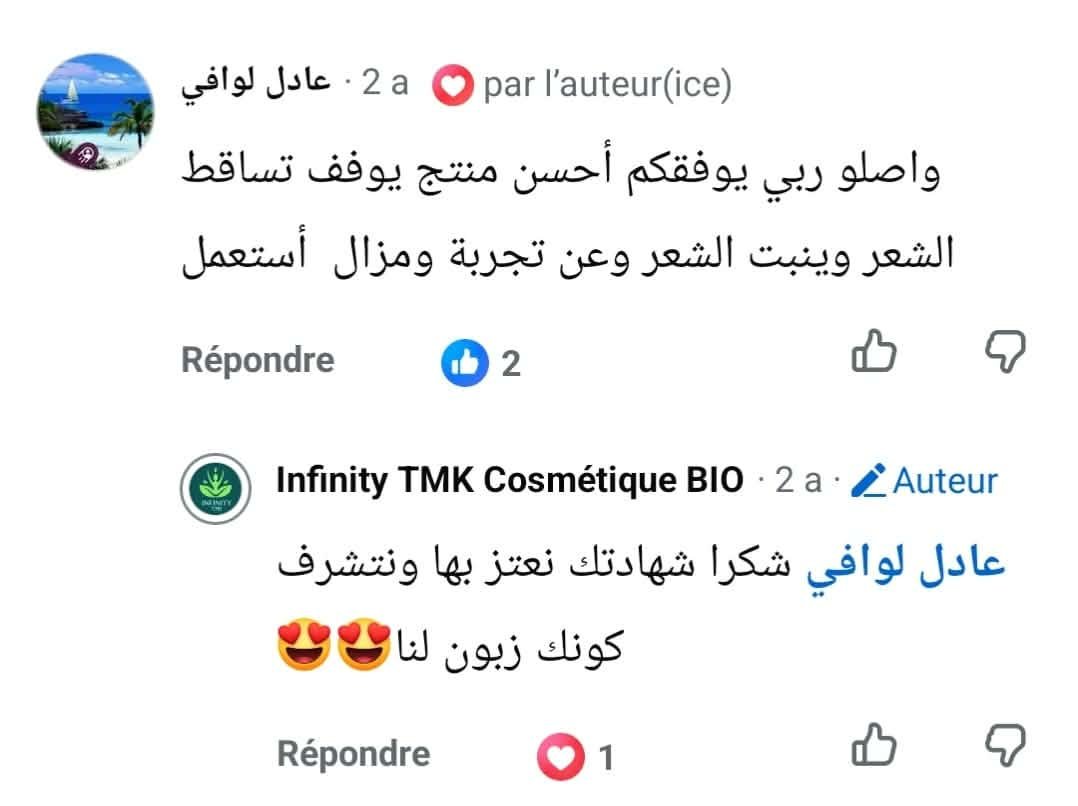Open commenter name عادل لوافي at top
The height and width of the screenshot is (806, 1078).
pyautogui.click(x=256, y=83)
